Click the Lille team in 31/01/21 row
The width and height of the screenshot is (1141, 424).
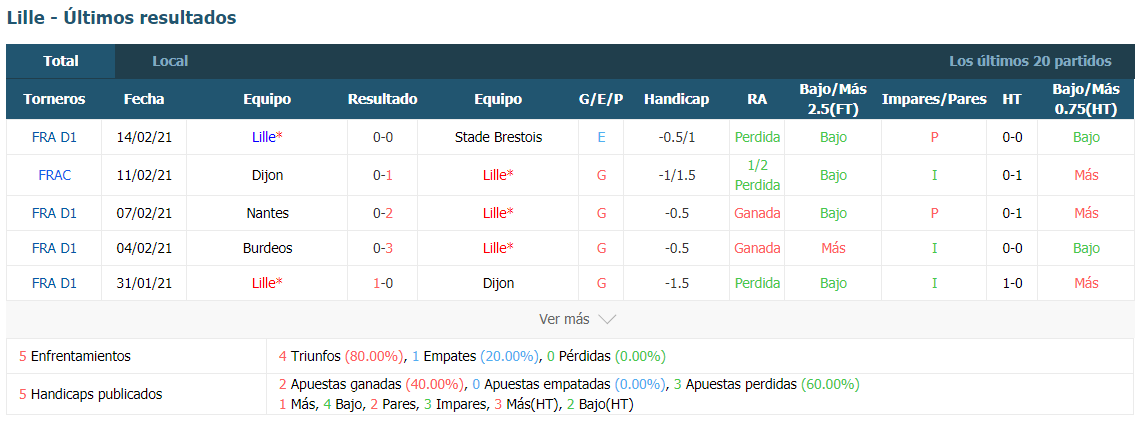(266, 283)
